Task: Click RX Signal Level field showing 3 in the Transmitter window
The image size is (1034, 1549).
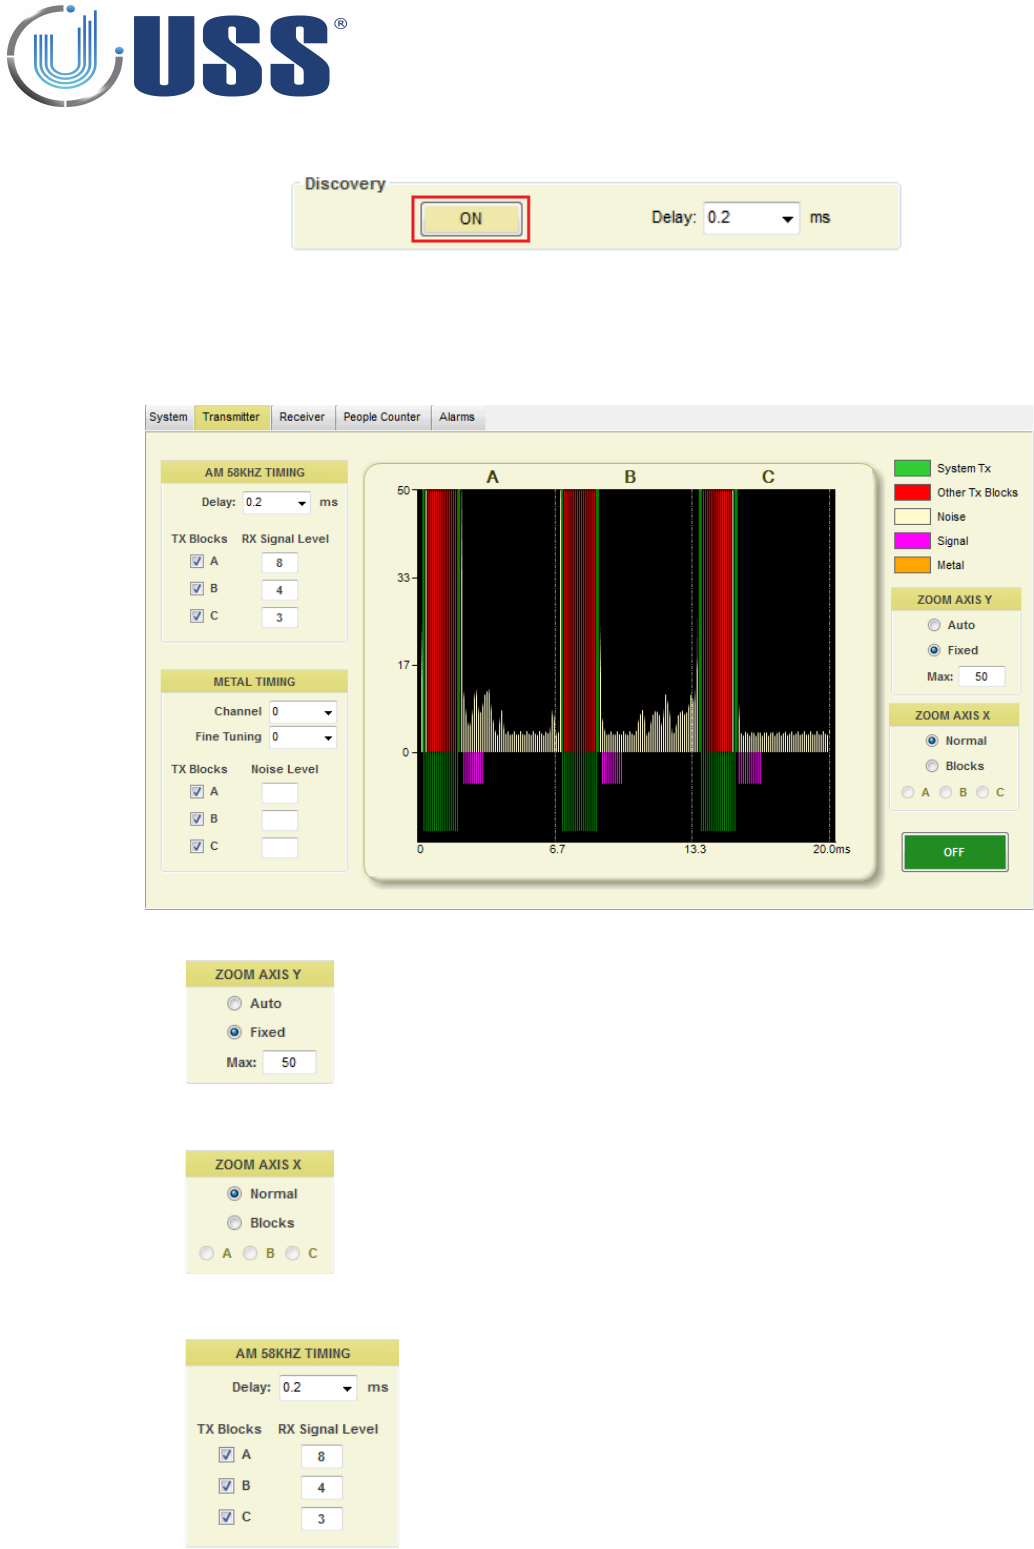Action: click(x=280, y=618)
